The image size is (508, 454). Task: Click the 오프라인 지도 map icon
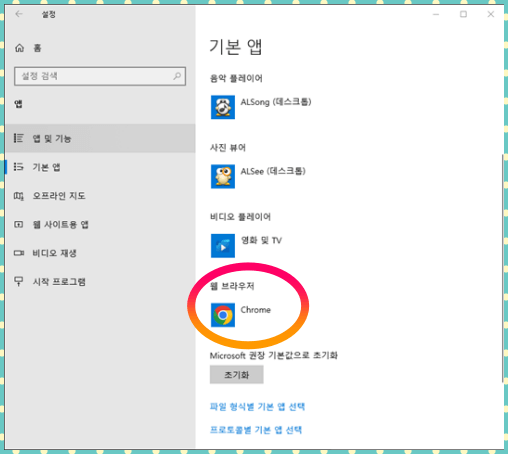point(19,196)
